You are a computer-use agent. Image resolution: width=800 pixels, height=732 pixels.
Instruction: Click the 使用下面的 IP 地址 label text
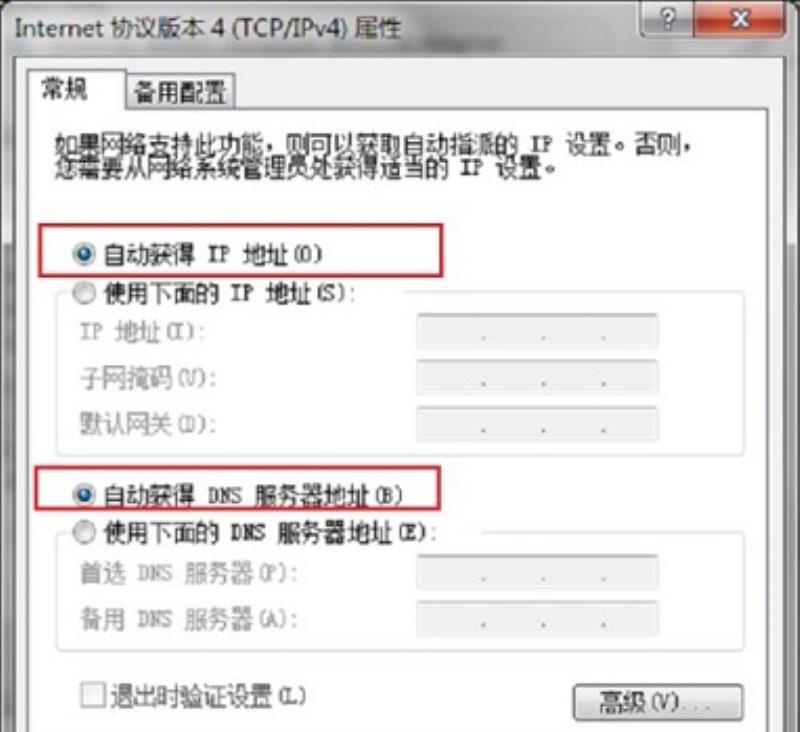230,294
